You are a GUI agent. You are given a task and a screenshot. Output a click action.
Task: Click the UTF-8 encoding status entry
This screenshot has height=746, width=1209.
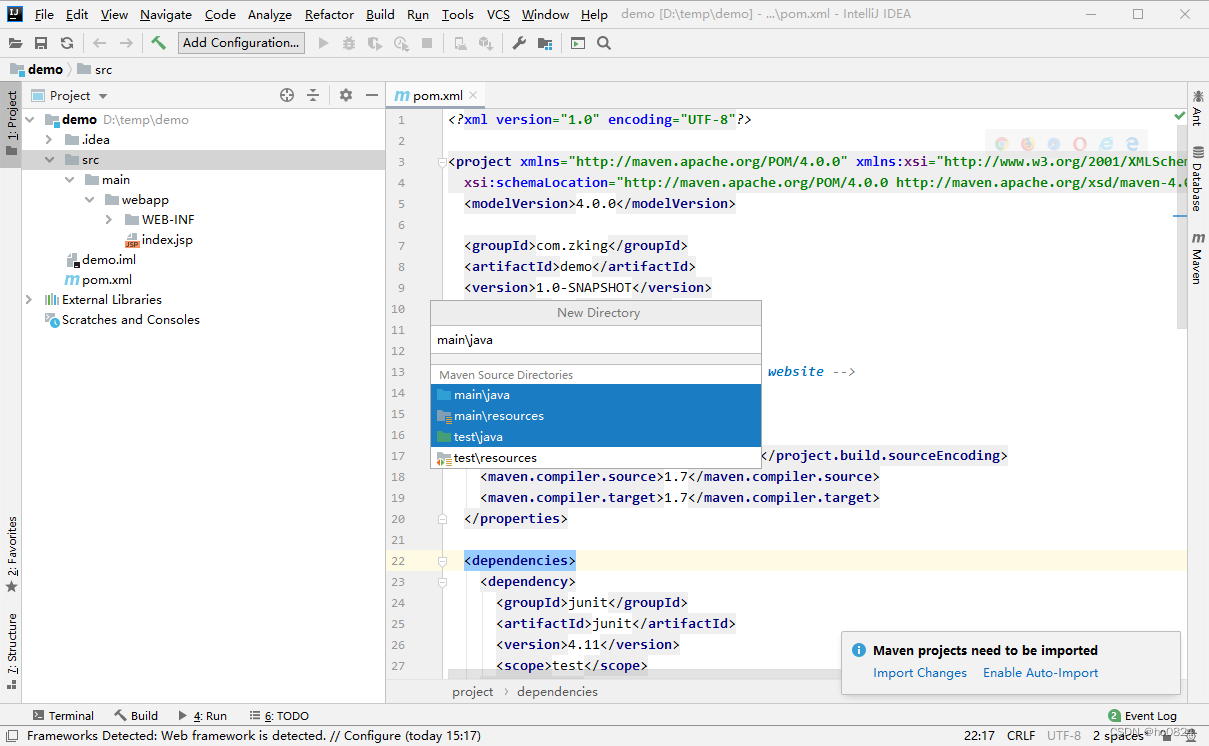[x=1063, y=736]
